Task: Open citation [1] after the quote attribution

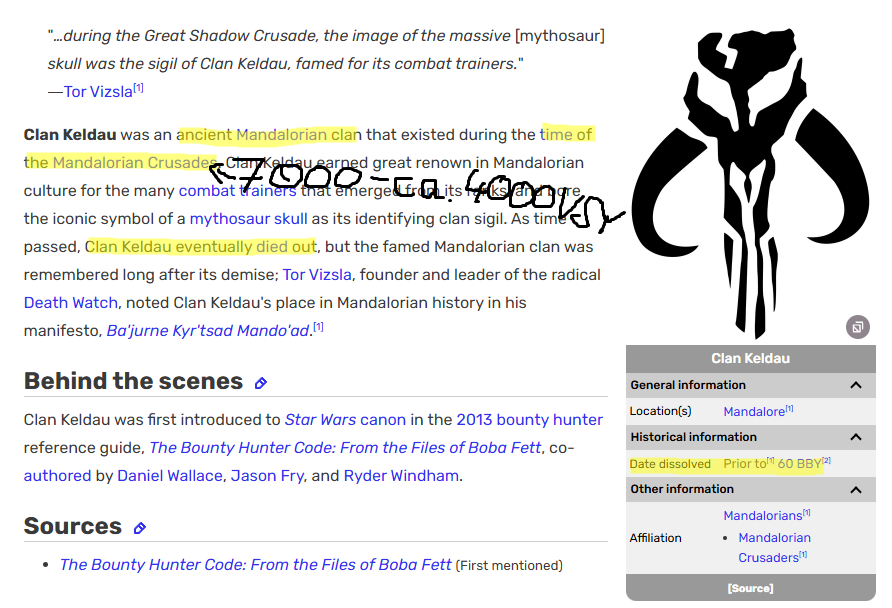Action: click(138, 88)
